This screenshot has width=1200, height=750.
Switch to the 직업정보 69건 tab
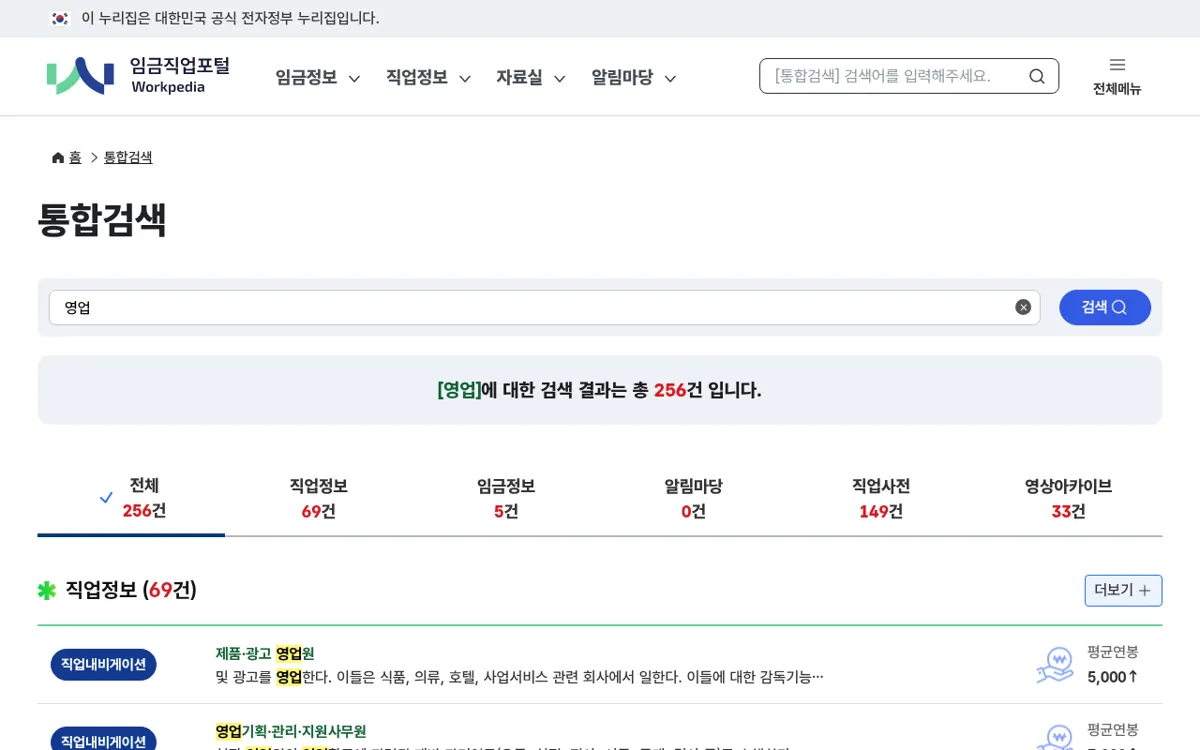(318, 498)
